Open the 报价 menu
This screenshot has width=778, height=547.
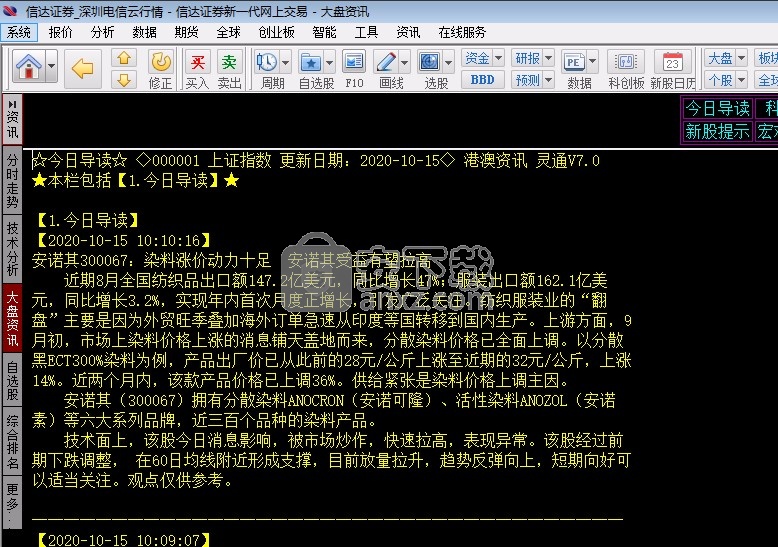click(61, 32)
